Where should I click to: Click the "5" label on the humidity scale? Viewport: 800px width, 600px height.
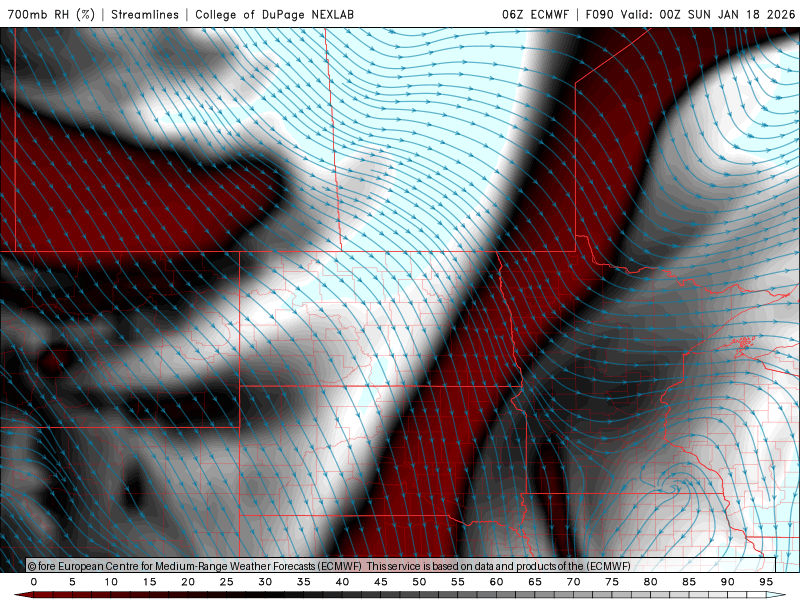72,582
